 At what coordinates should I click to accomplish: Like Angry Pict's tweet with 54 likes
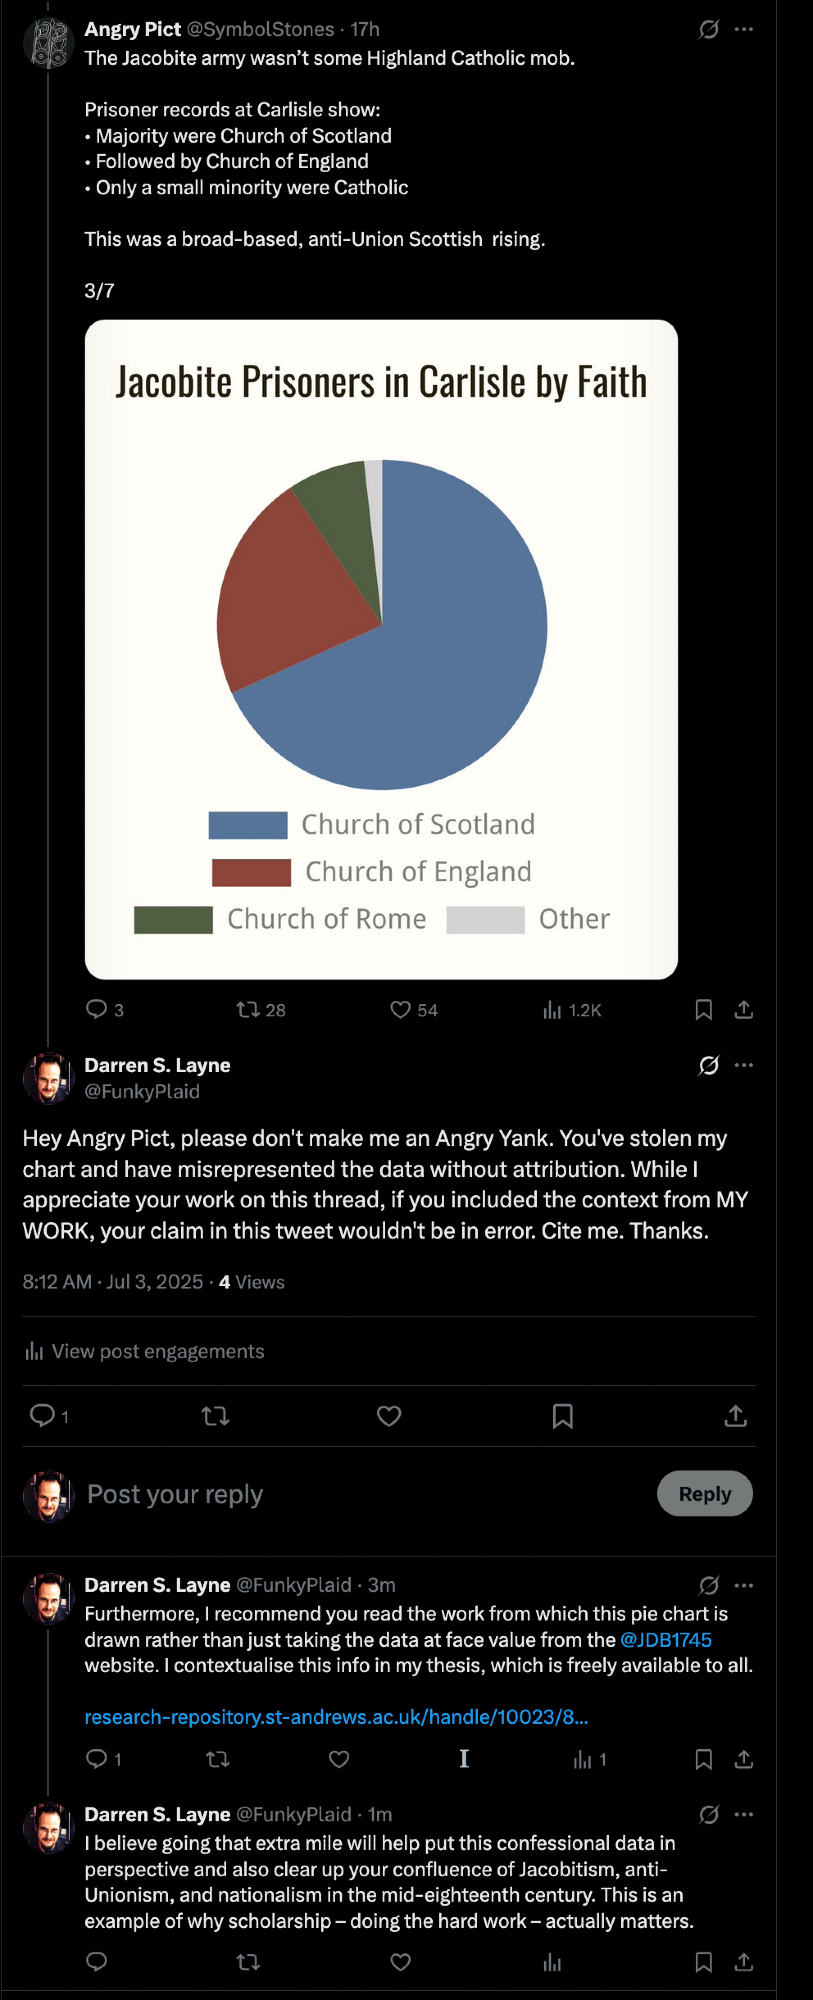tap(400, 1010)
